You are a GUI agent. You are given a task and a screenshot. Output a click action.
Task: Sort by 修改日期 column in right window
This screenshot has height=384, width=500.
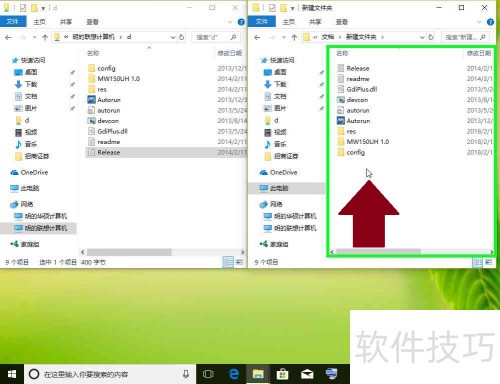479,53
